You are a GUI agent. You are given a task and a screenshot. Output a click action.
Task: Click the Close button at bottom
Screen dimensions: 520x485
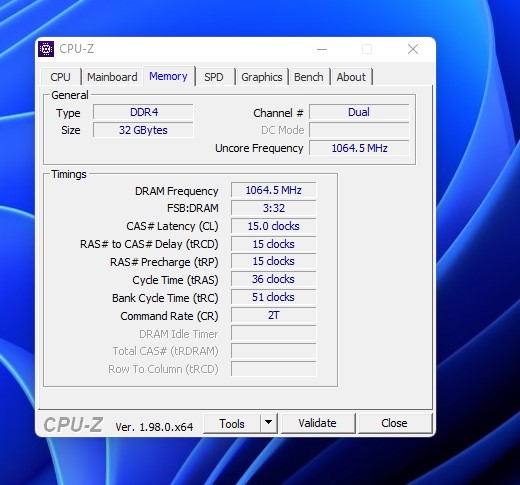[x=394, y=423]
